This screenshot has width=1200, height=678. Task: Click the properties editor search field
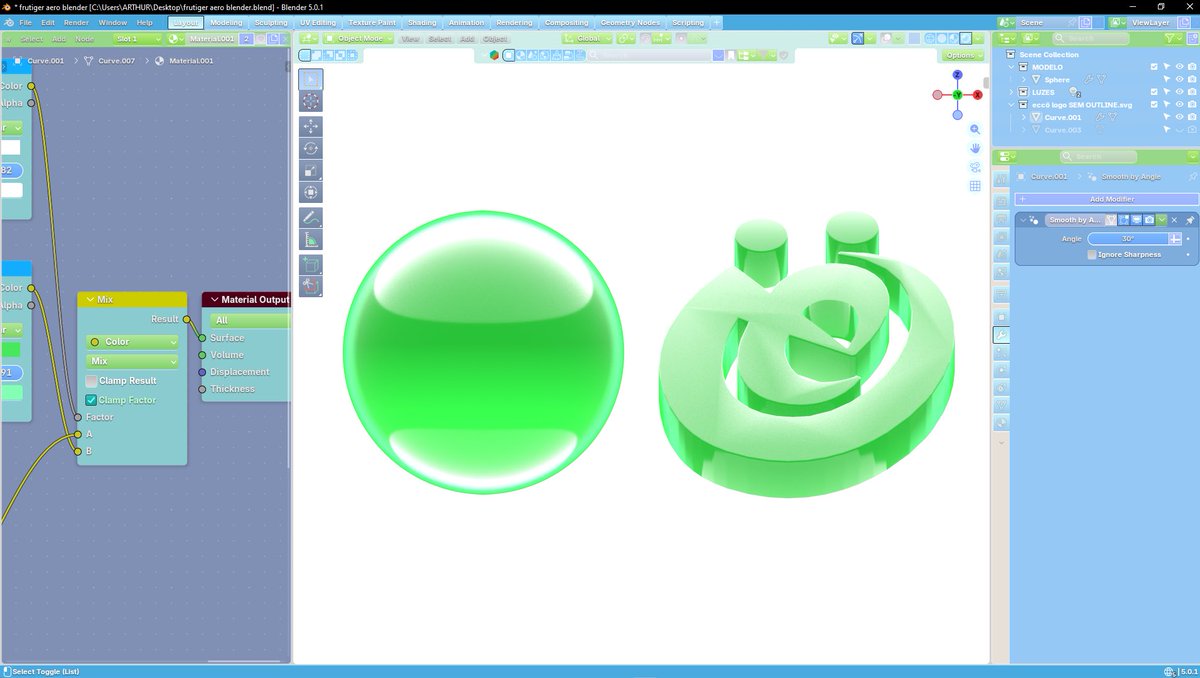[x=1098, y=156]
